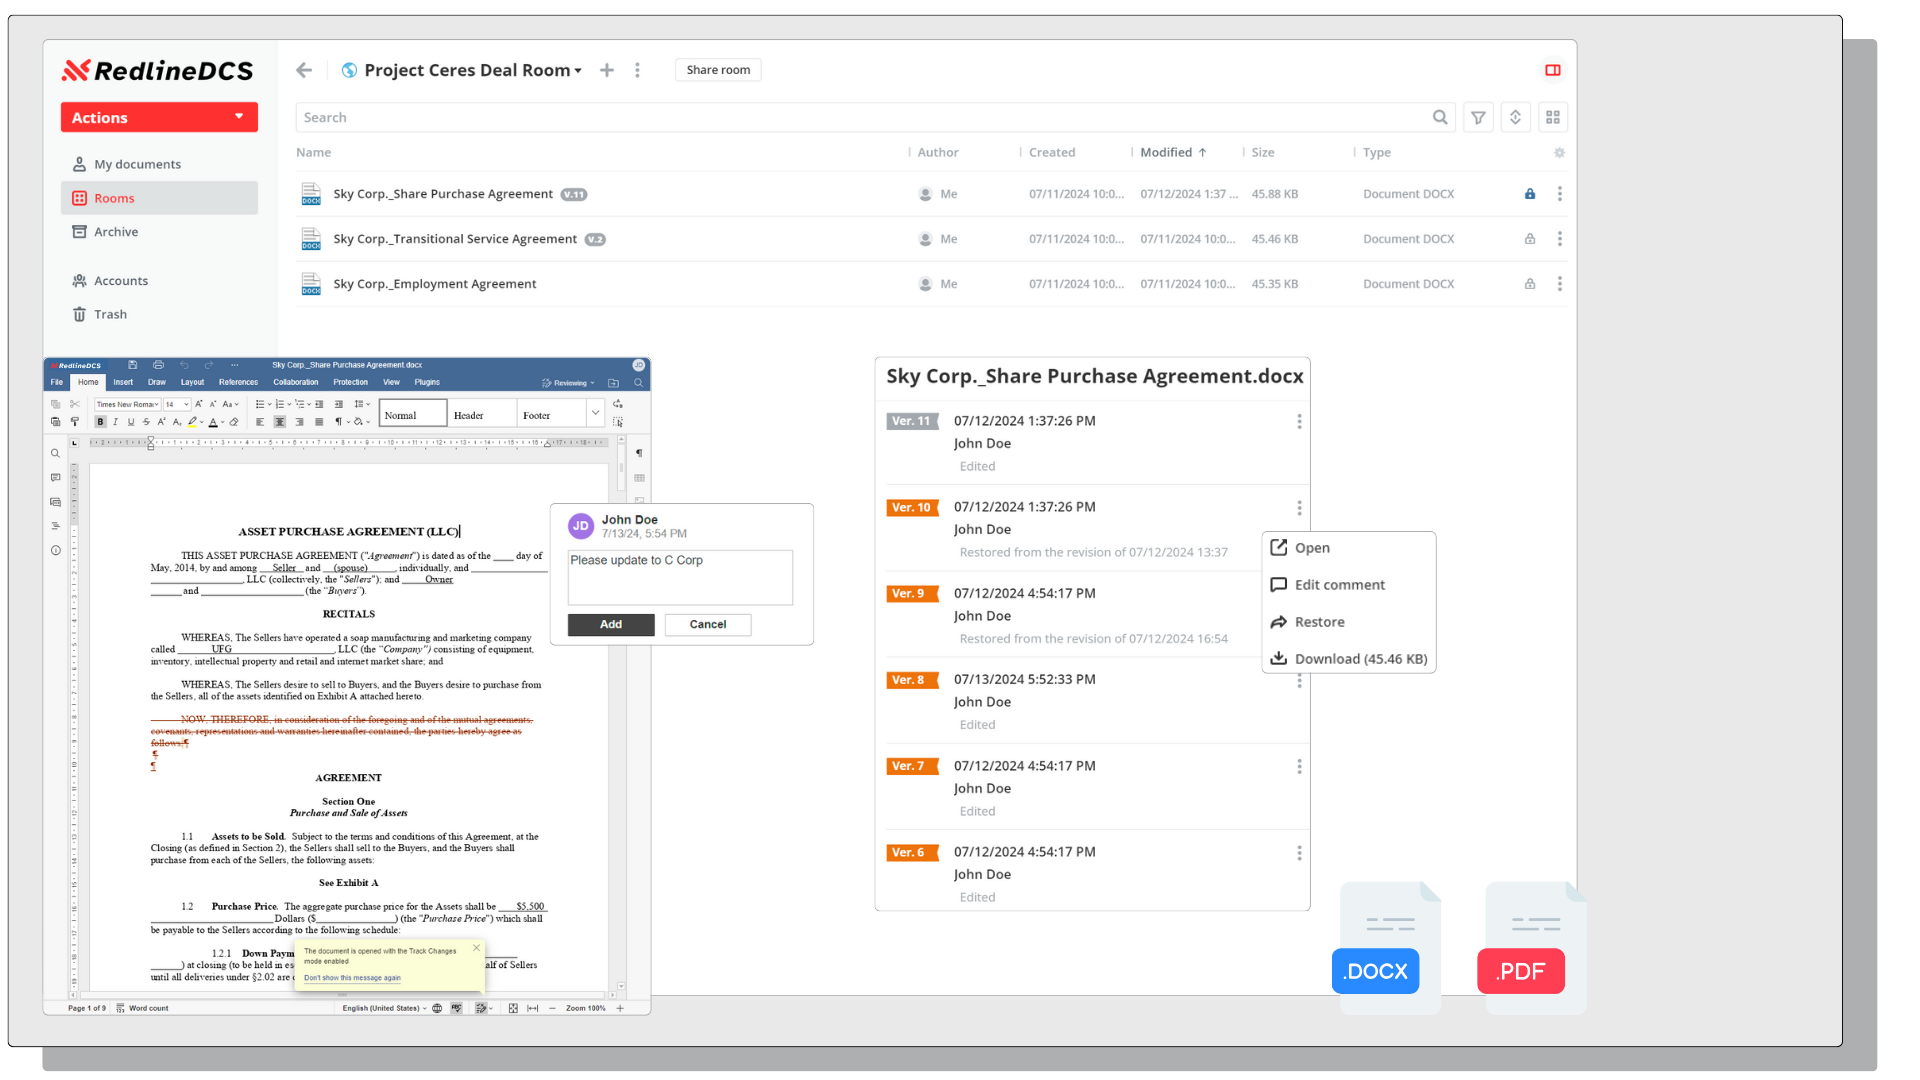Toggle the Strikethrough formatting in the toolbar

point(146,422)
